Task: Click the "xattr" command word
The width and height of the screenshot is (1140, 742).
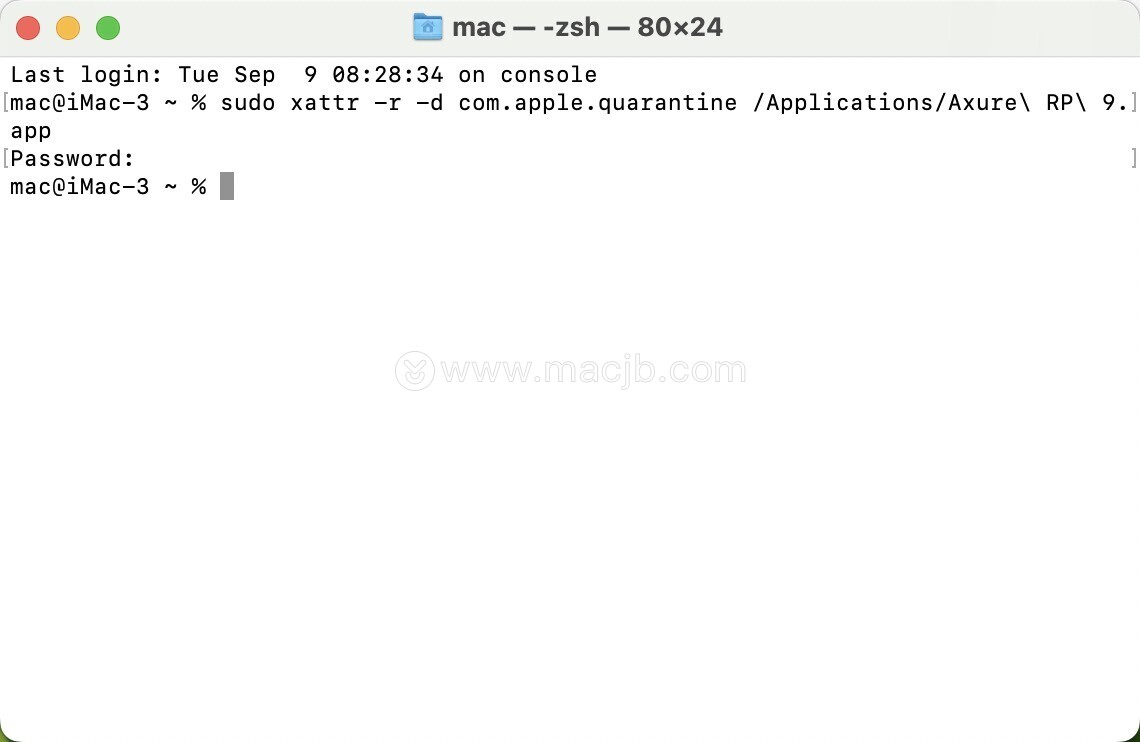Action: (x=325, y=102)
